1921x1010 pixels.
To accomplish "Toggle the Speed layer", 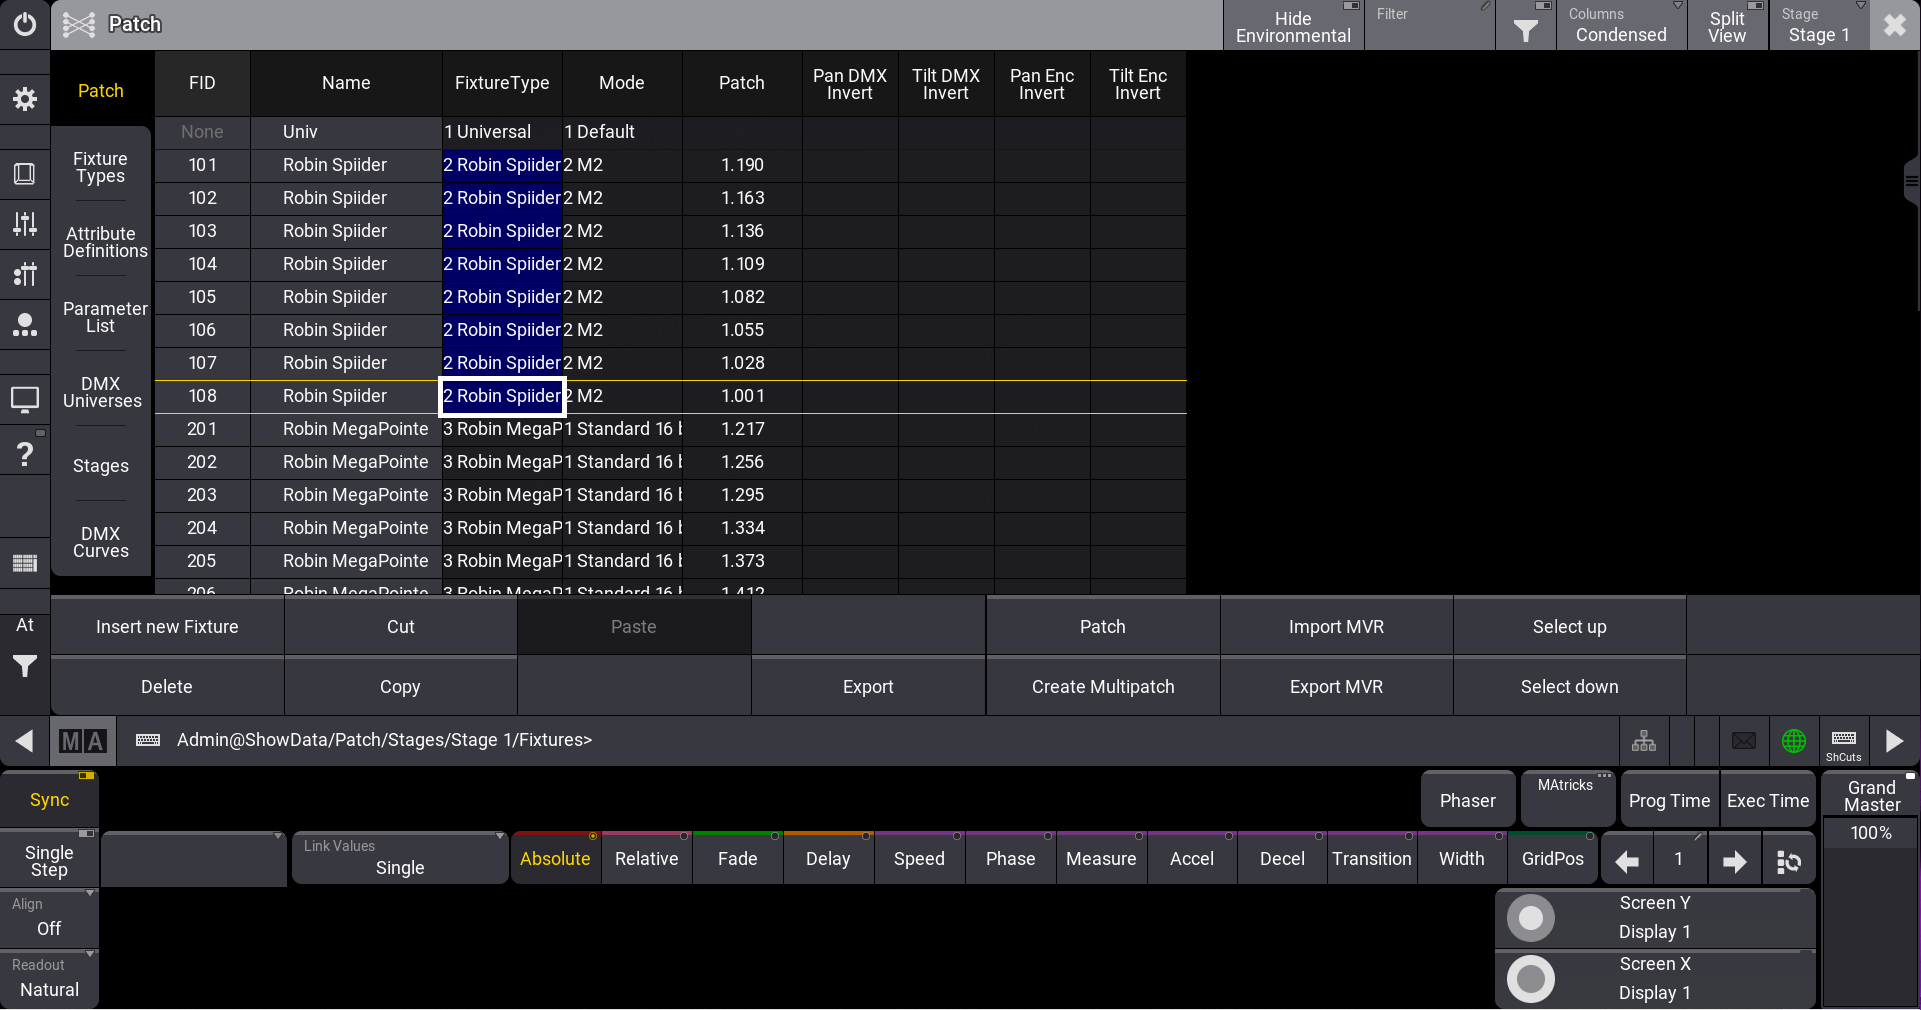I will tap(919, 859).
